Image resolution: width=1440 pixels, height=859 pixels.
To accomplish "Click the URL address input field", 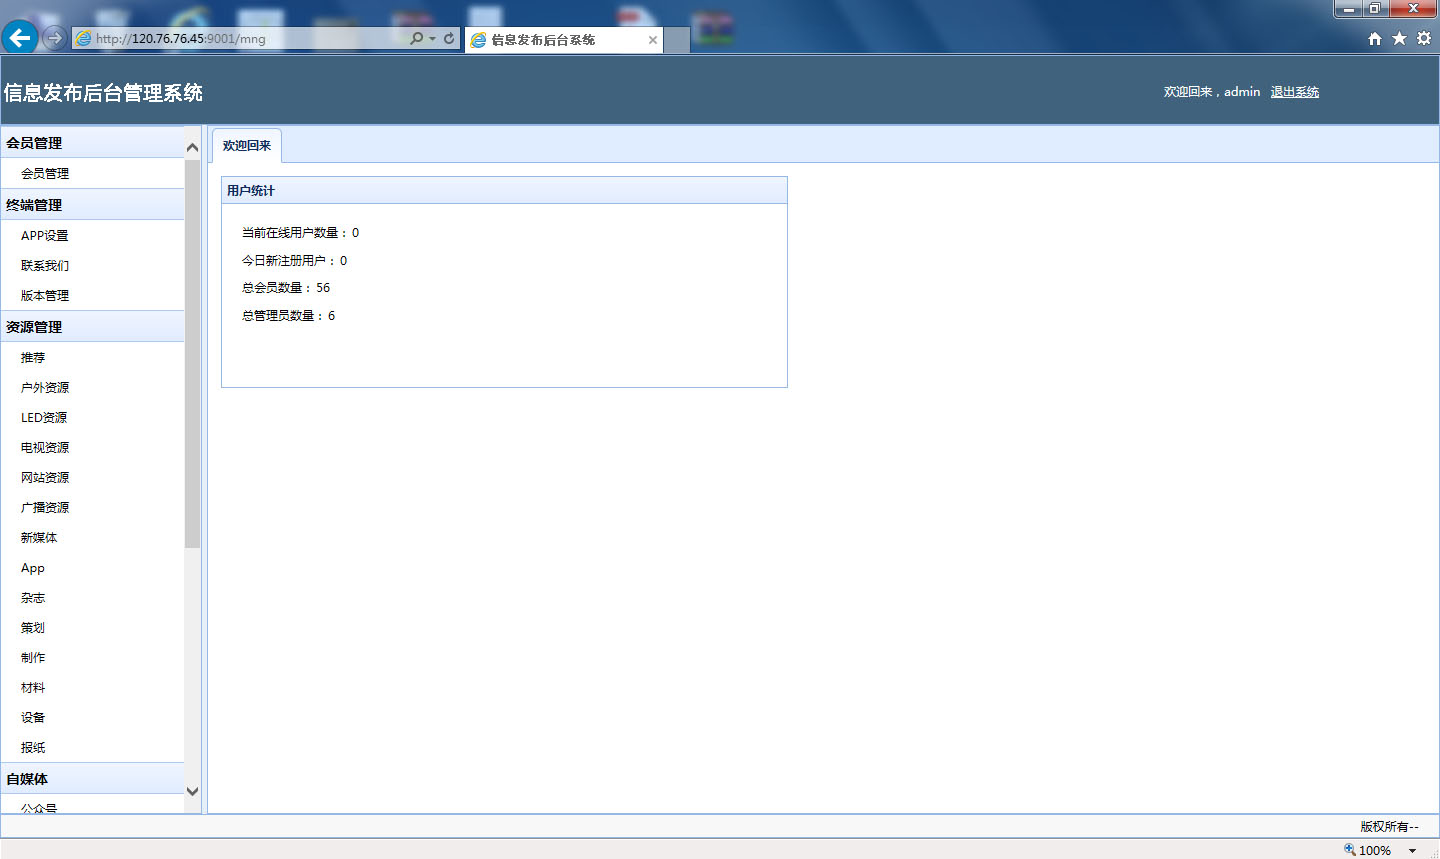I will coord(240,39).
